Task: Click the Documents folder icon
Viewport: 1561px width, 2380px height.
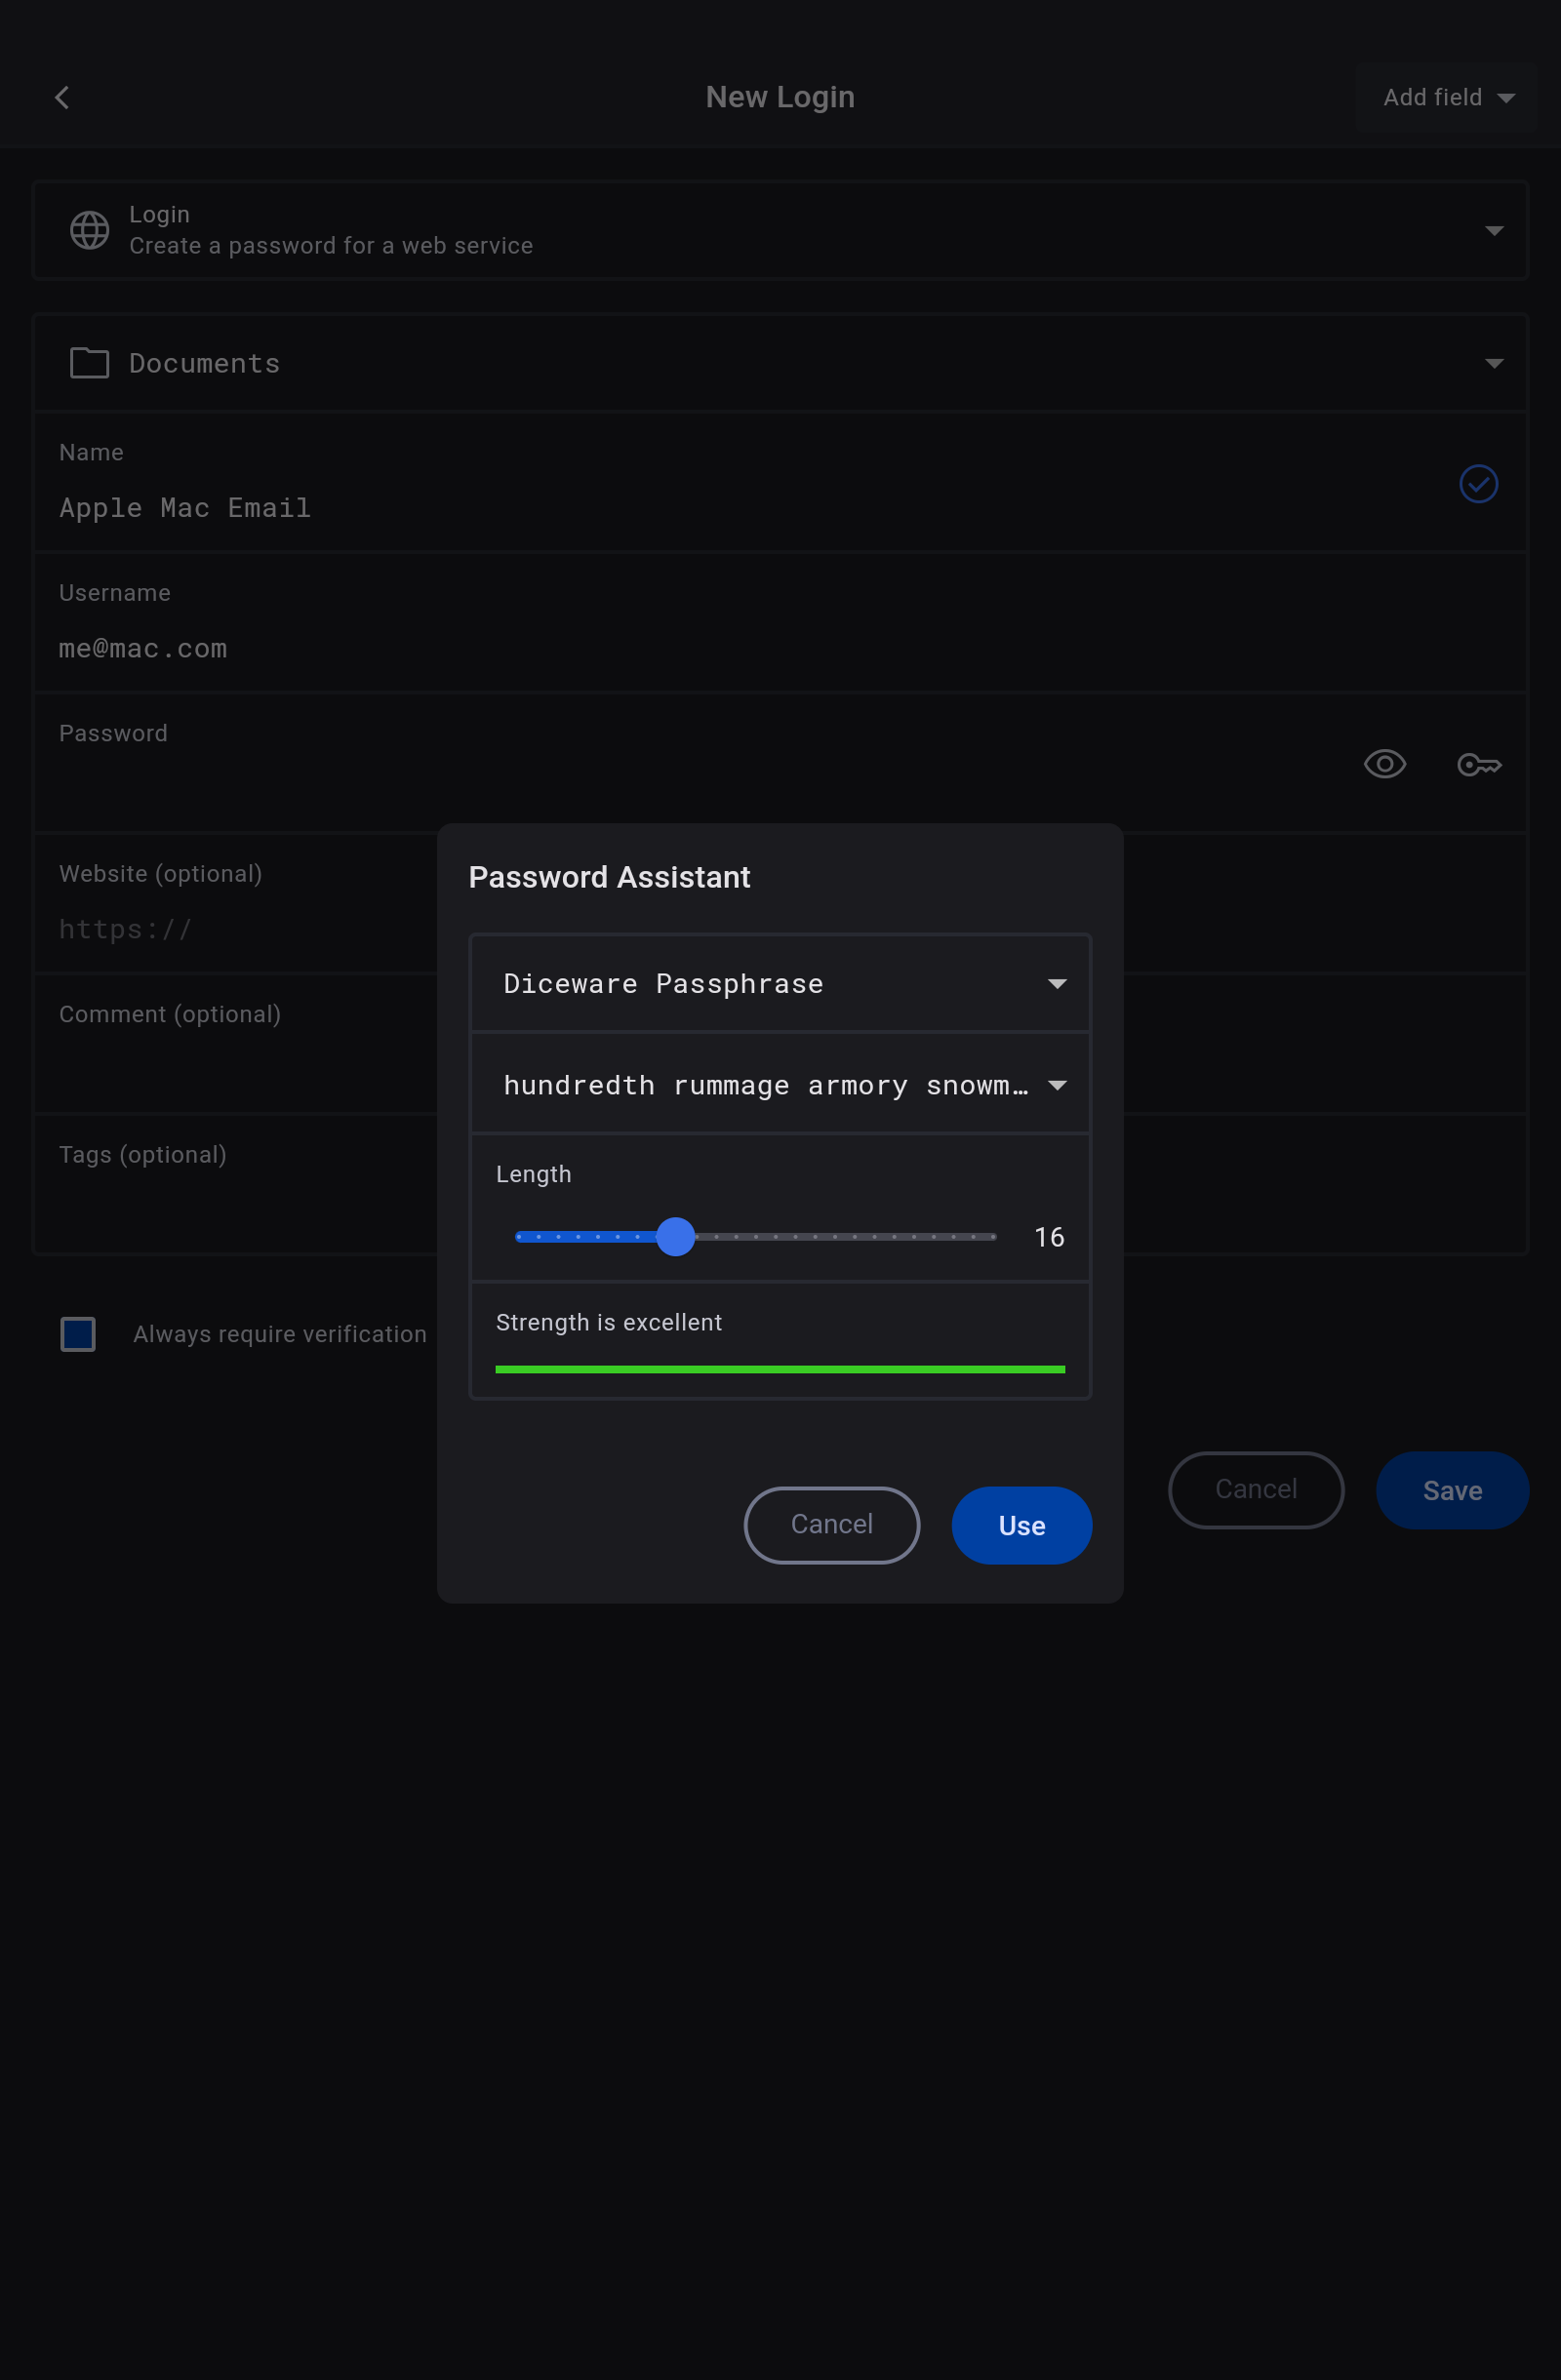Action: tap(89, 363)
